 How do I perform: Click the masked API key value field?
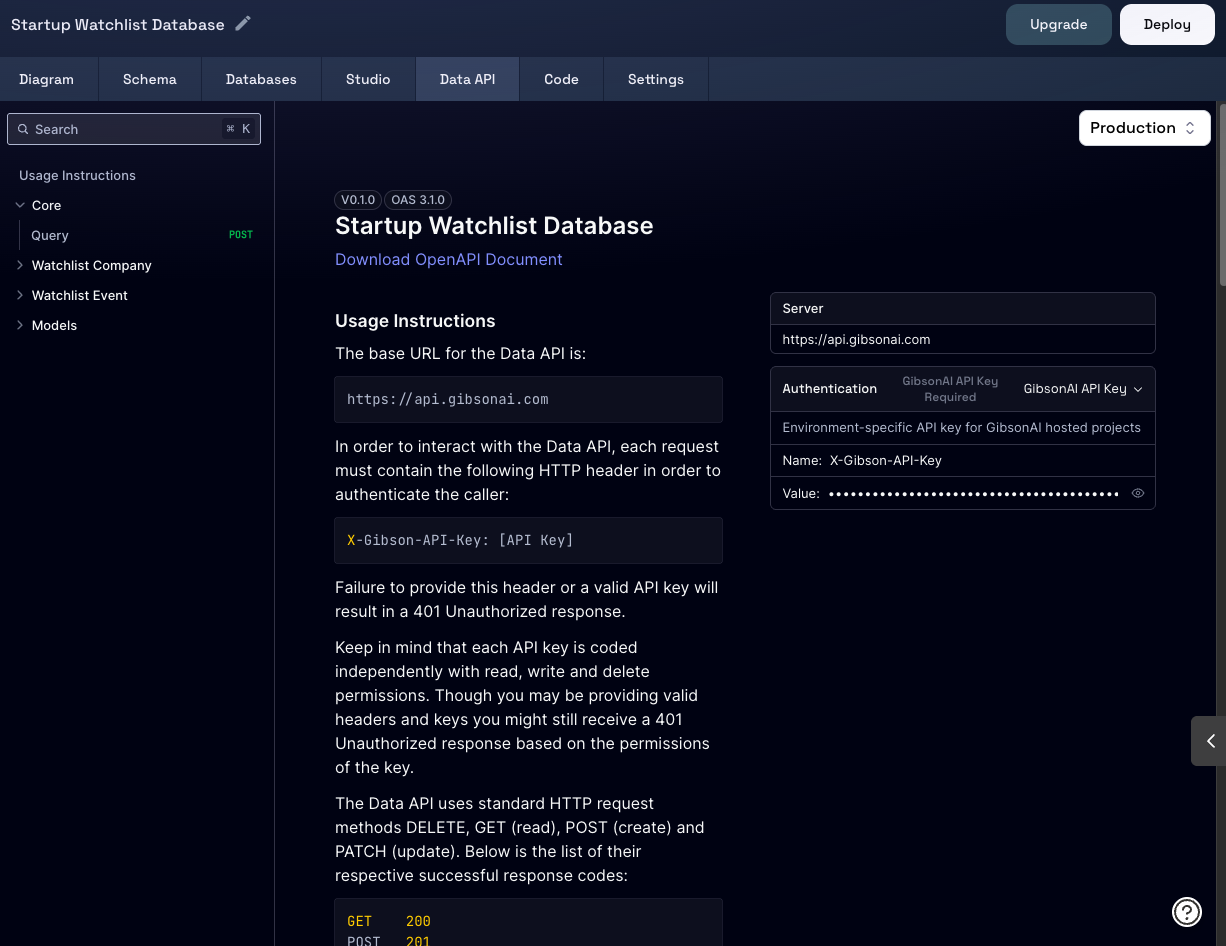pyautogui.click(x=973, y=493)
